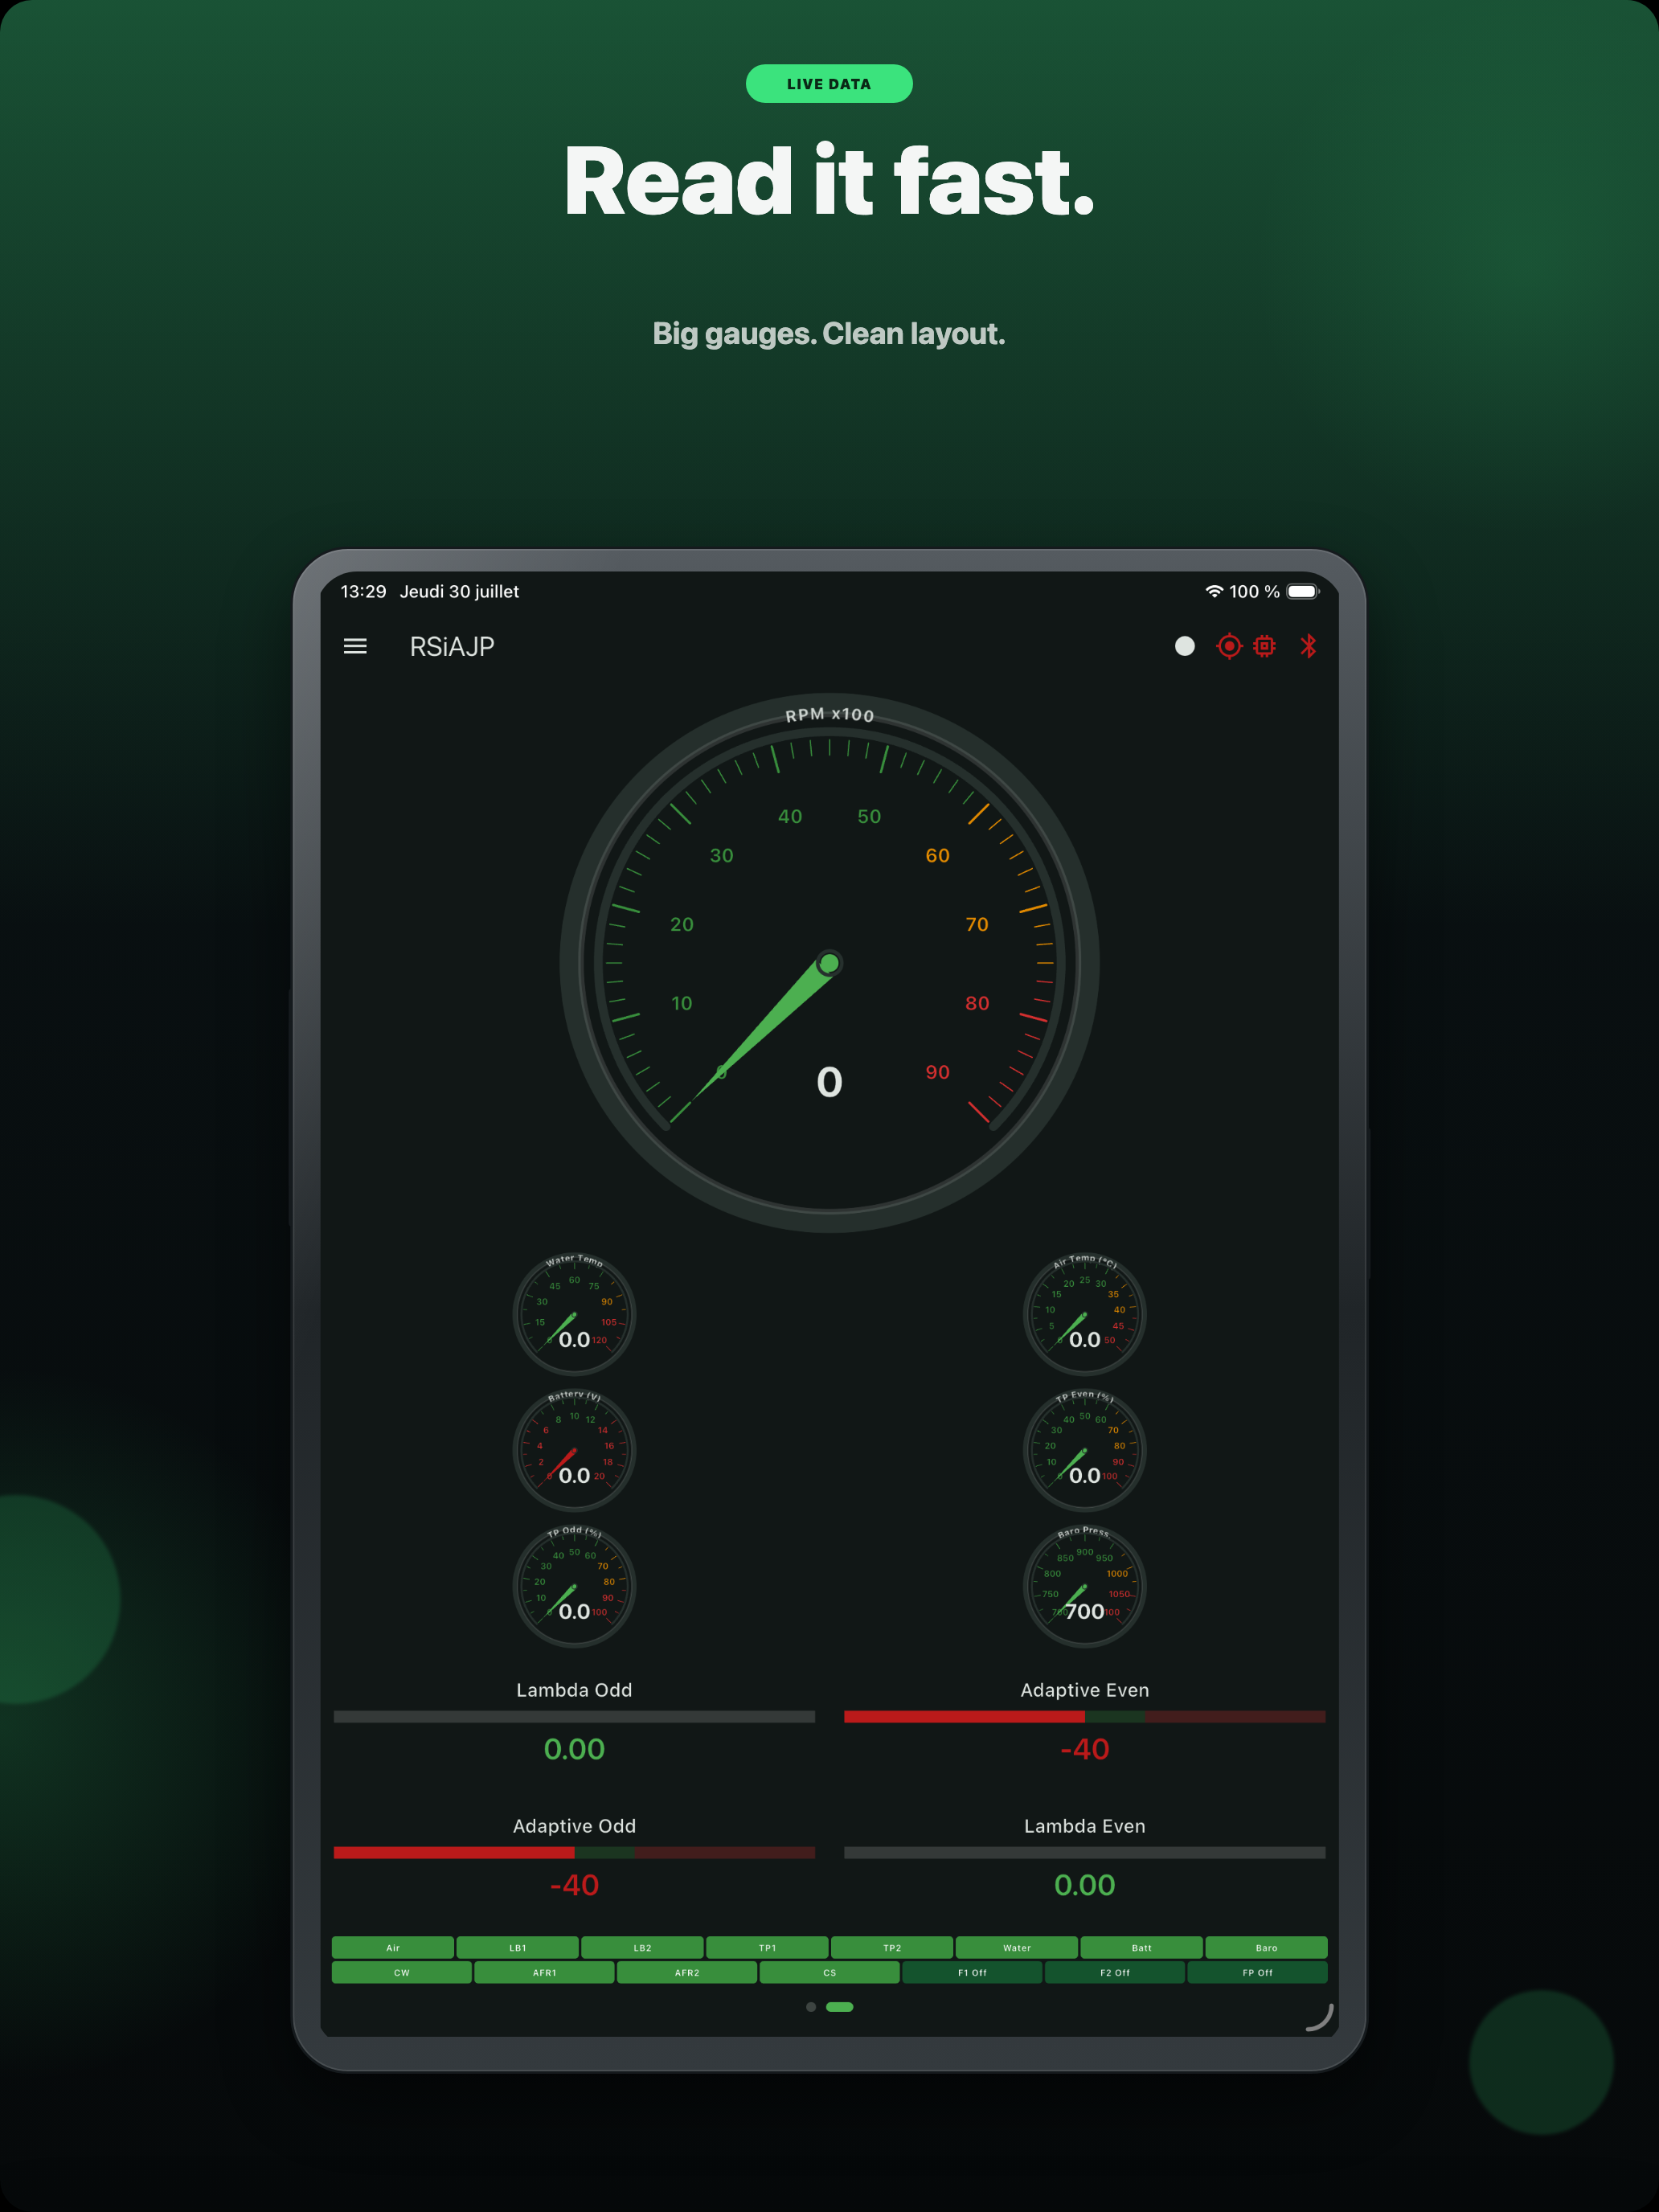Select the Battery (V) mini gauge

pyautogui.click(x=574, y=1450)
